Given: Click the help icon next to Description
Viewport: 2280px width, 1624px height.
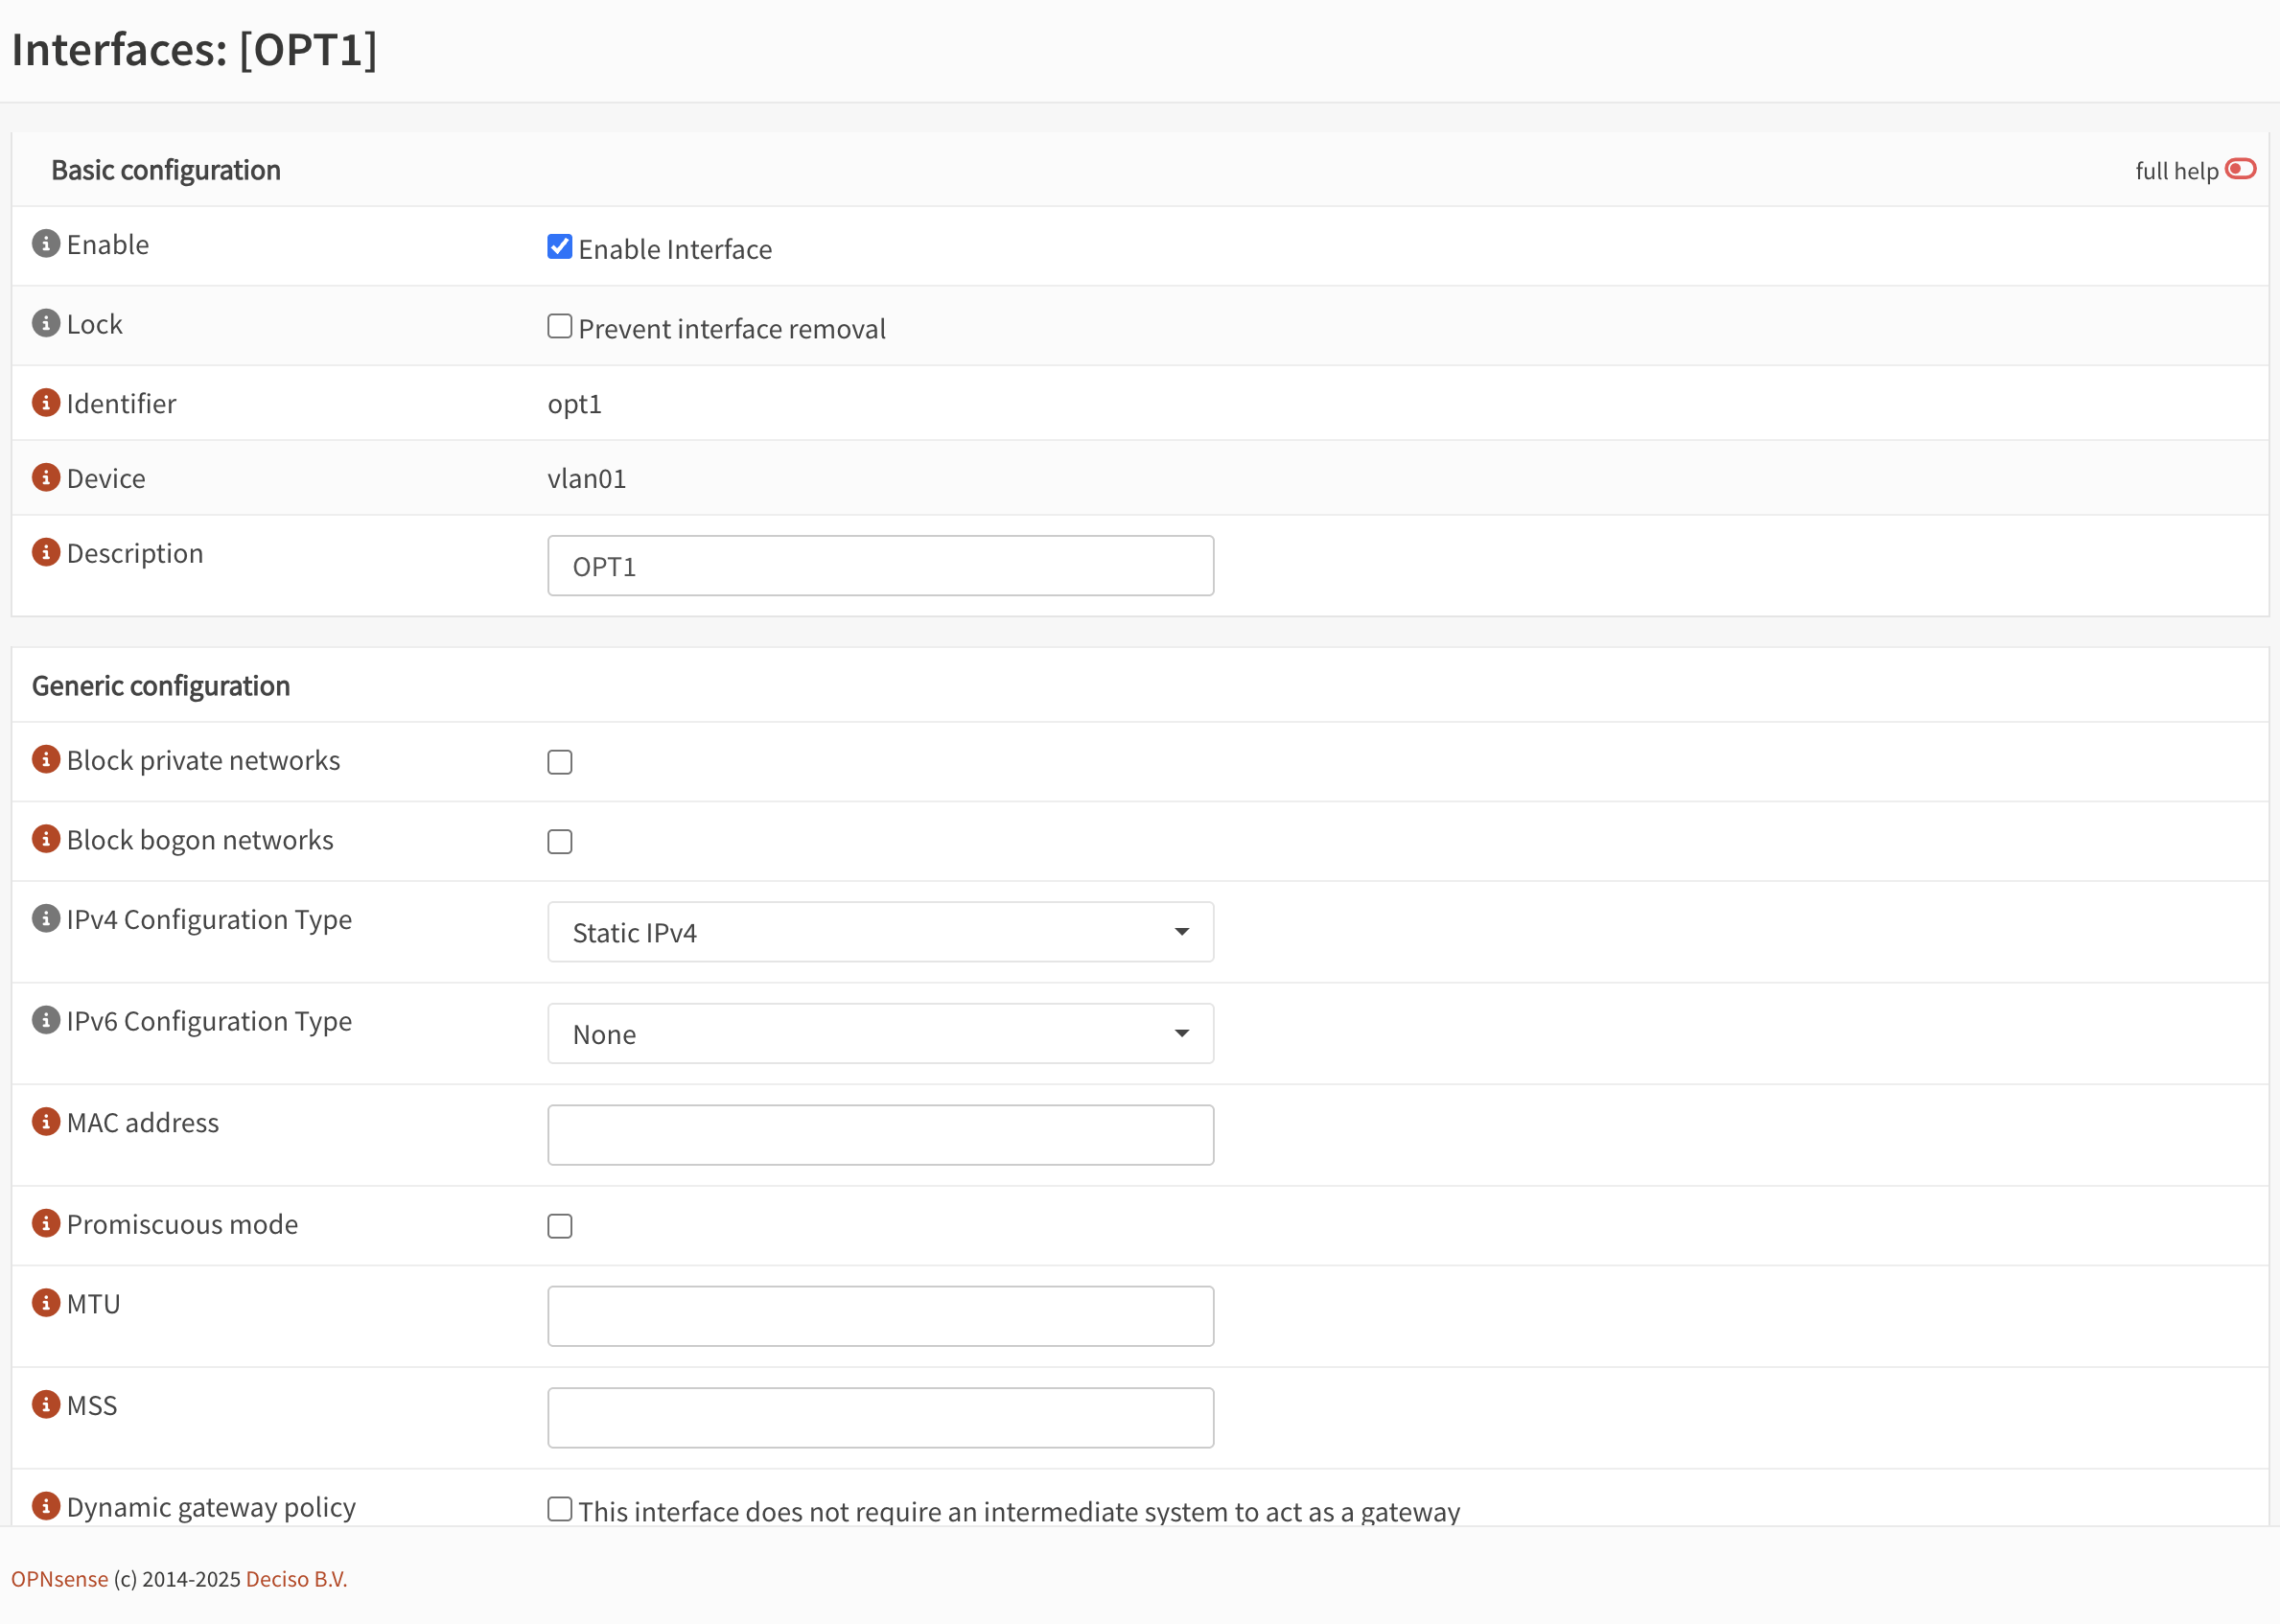Looking at the screenshot, I should click(46, 553).
